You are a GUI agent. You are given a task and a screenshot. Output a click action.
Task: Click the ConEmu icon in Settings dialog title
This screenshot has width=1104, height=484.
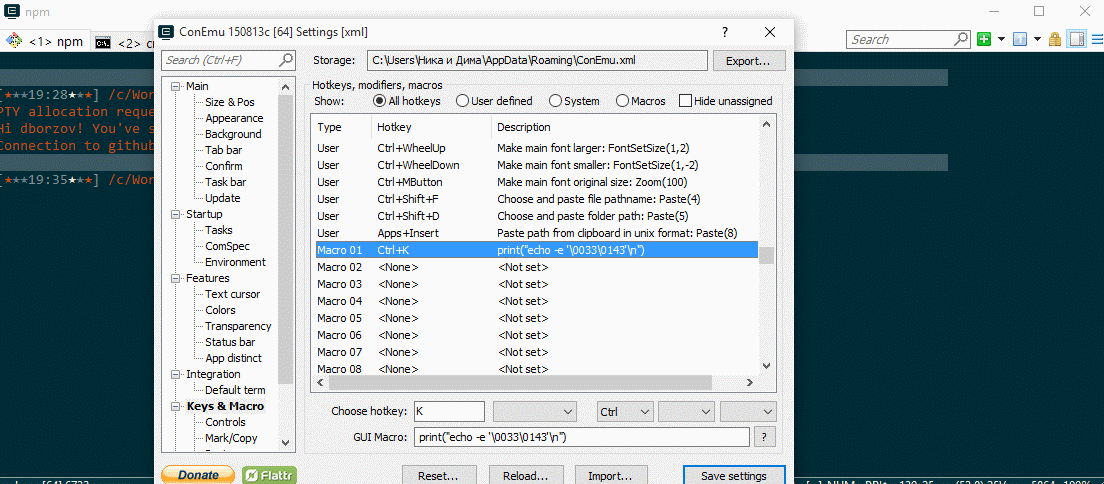(167, 32)
